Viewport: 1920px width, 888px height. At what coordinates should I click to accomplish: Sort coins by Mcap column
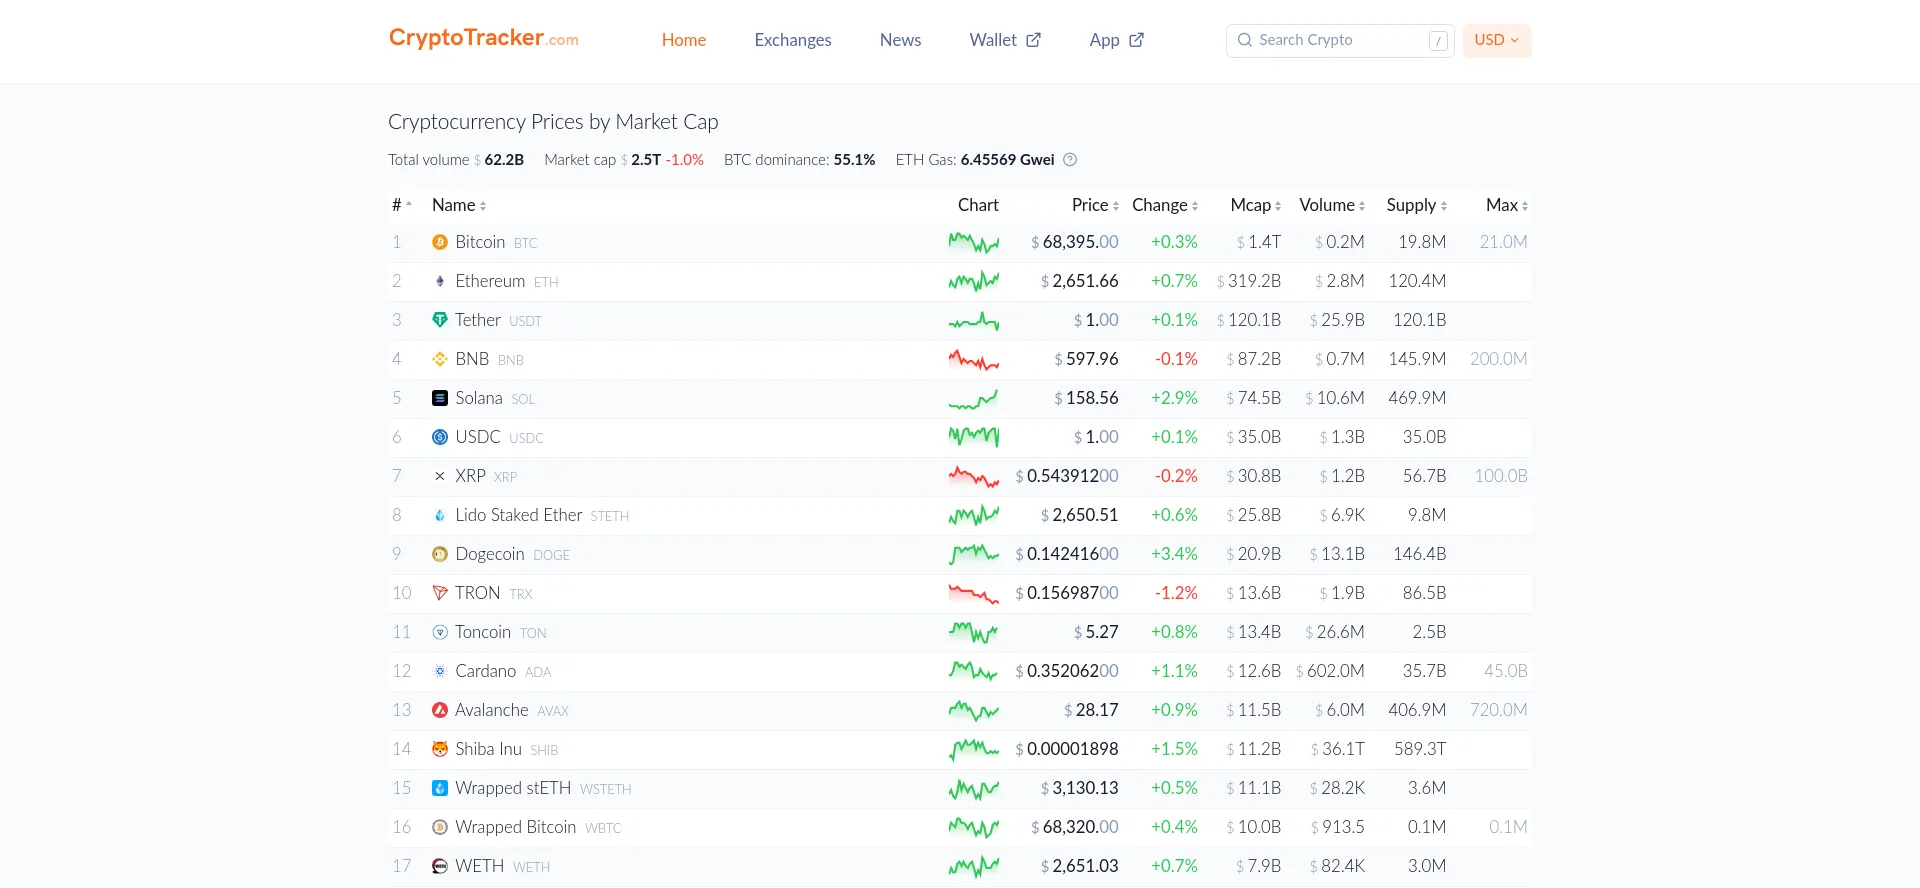coord(1255,205)
